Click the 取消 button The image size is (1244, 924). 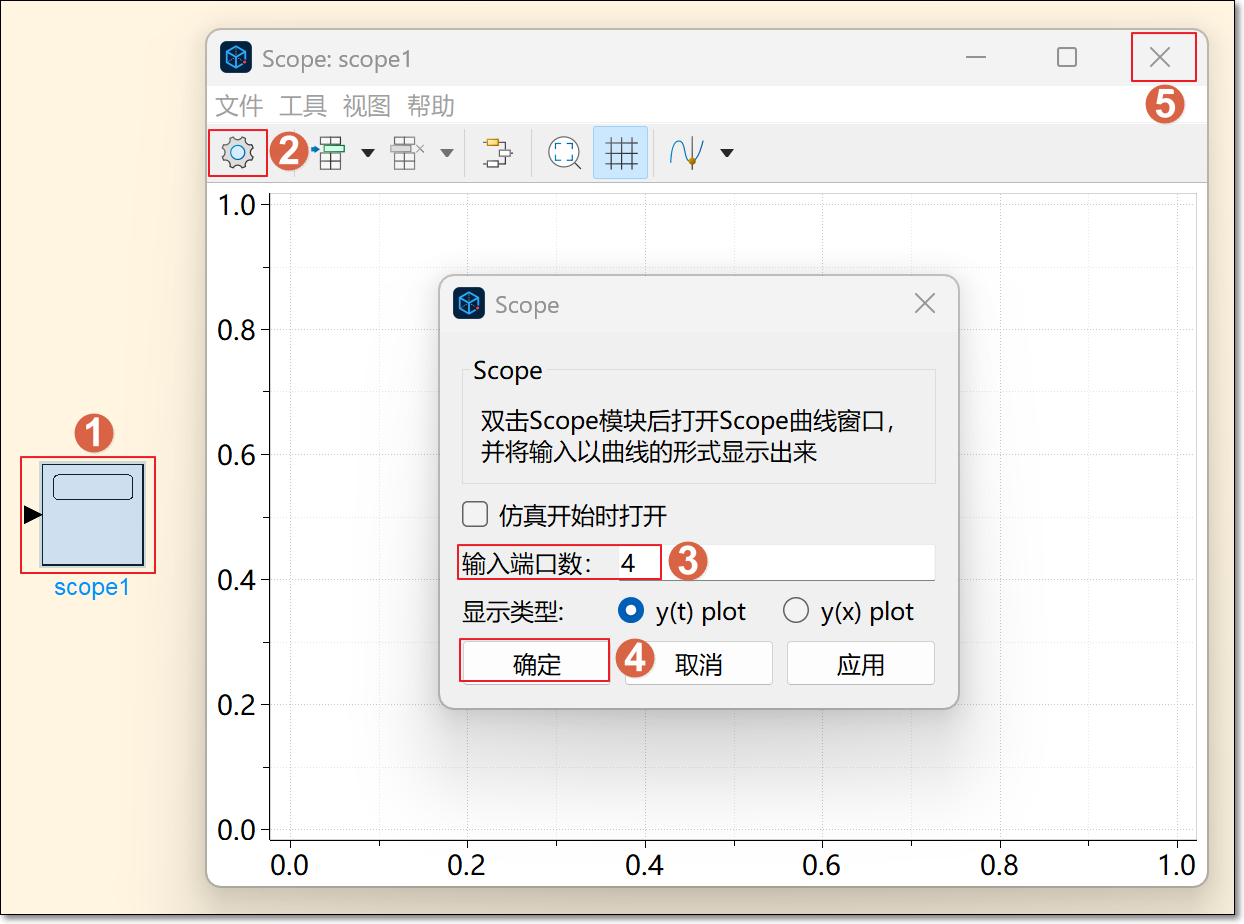tap(699, 664)
